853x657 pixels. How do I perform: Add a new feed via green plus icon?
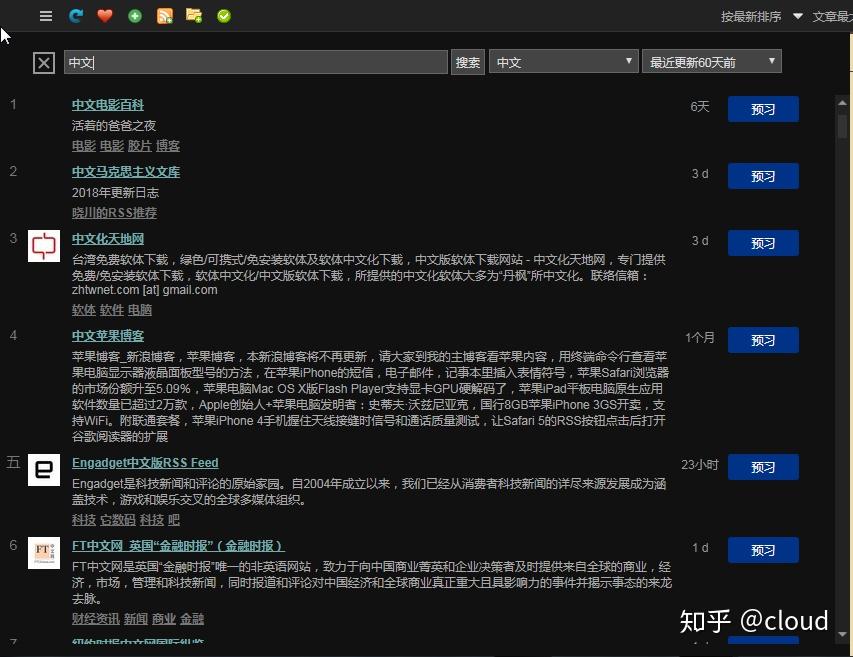[x=134, y=15]
